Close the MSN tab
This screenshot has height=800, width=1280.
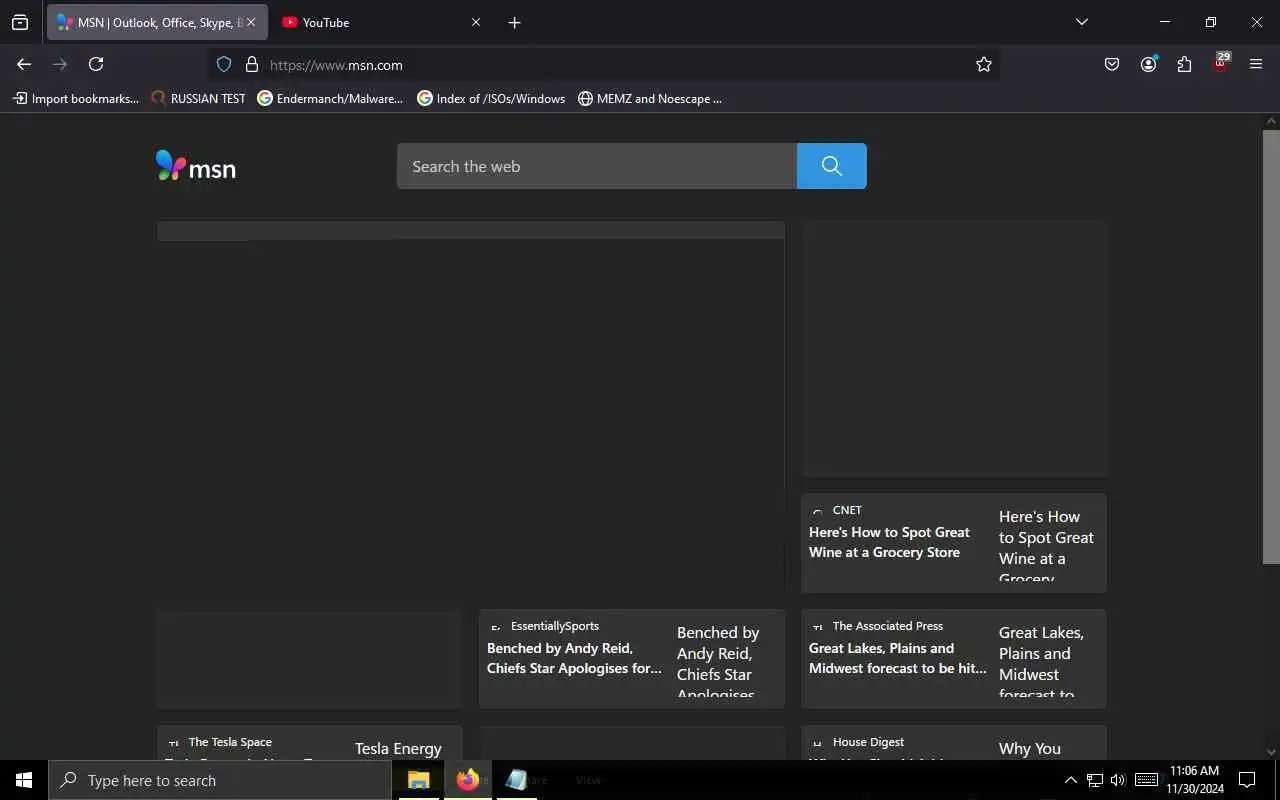(250, 22)
